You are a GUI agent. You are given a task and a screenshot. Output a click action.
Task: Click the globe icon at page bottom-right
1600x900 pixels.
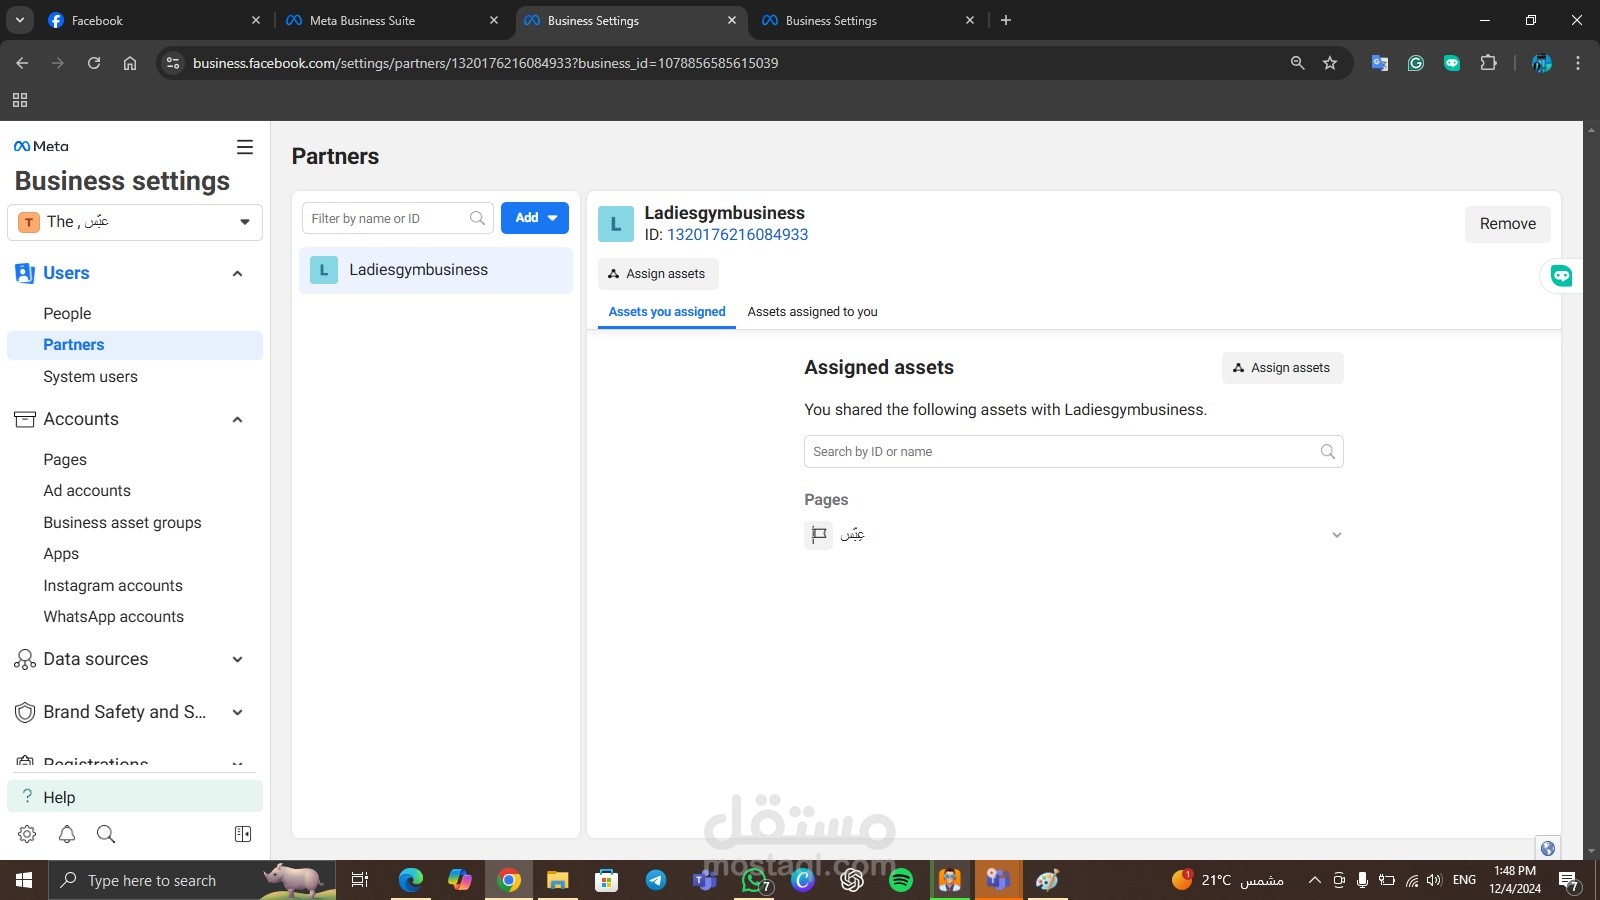1548,849
